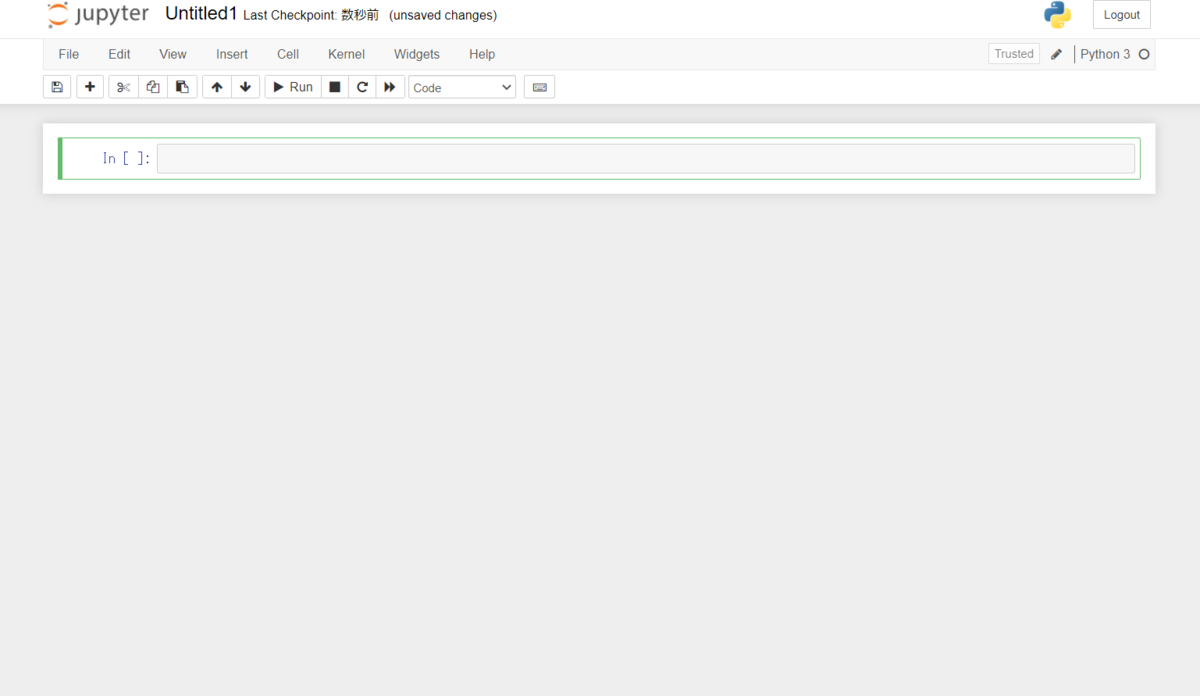Viewport: 1200px width, 696px height.
Task: Open the Kernel menu
Action: click(x=346, y=54)
